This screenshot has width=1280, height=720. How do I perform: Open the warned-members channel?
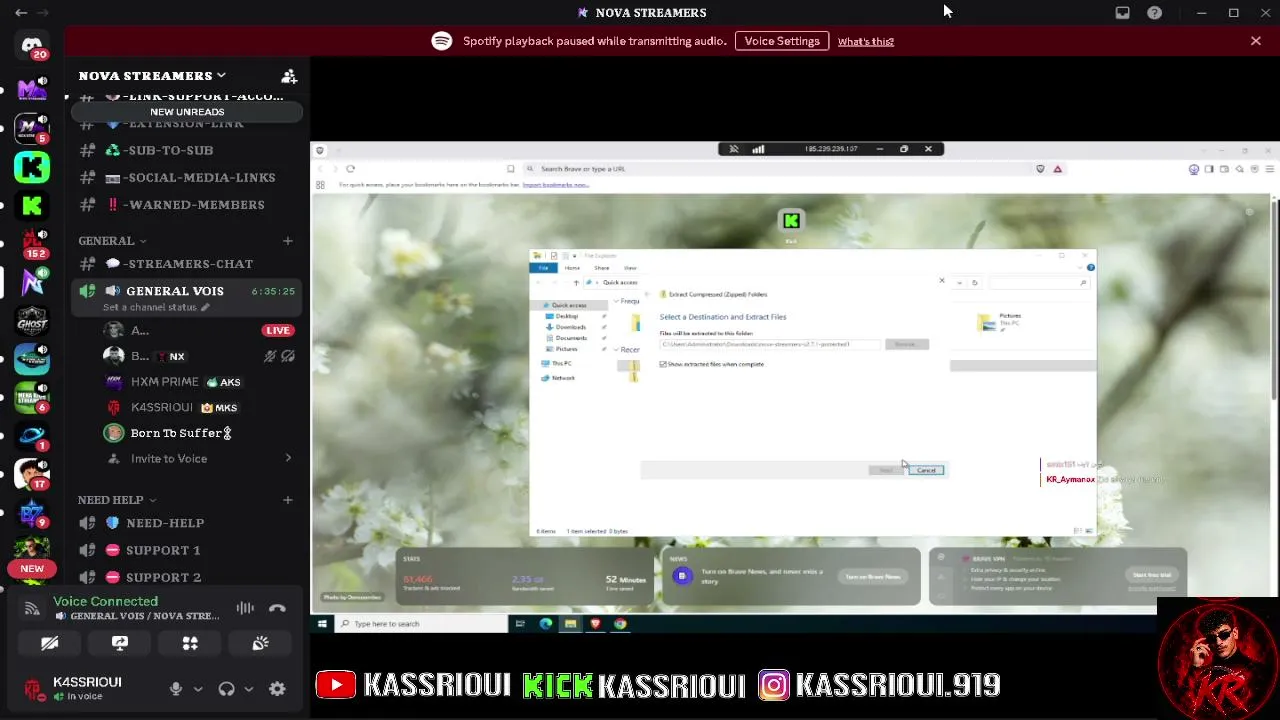tap(186, 205)
